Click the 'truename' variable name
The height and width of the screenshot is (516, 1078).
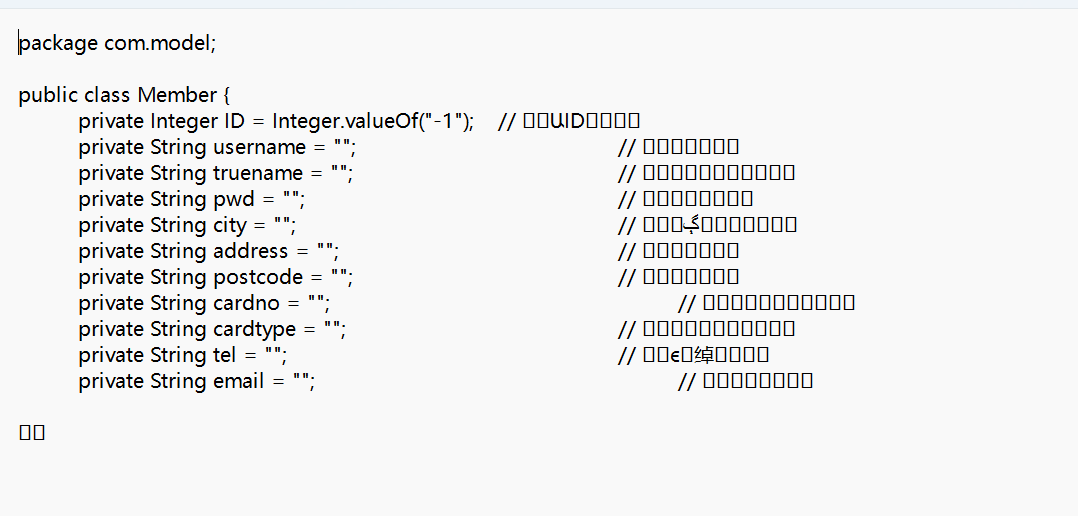(x=258, y=173)
